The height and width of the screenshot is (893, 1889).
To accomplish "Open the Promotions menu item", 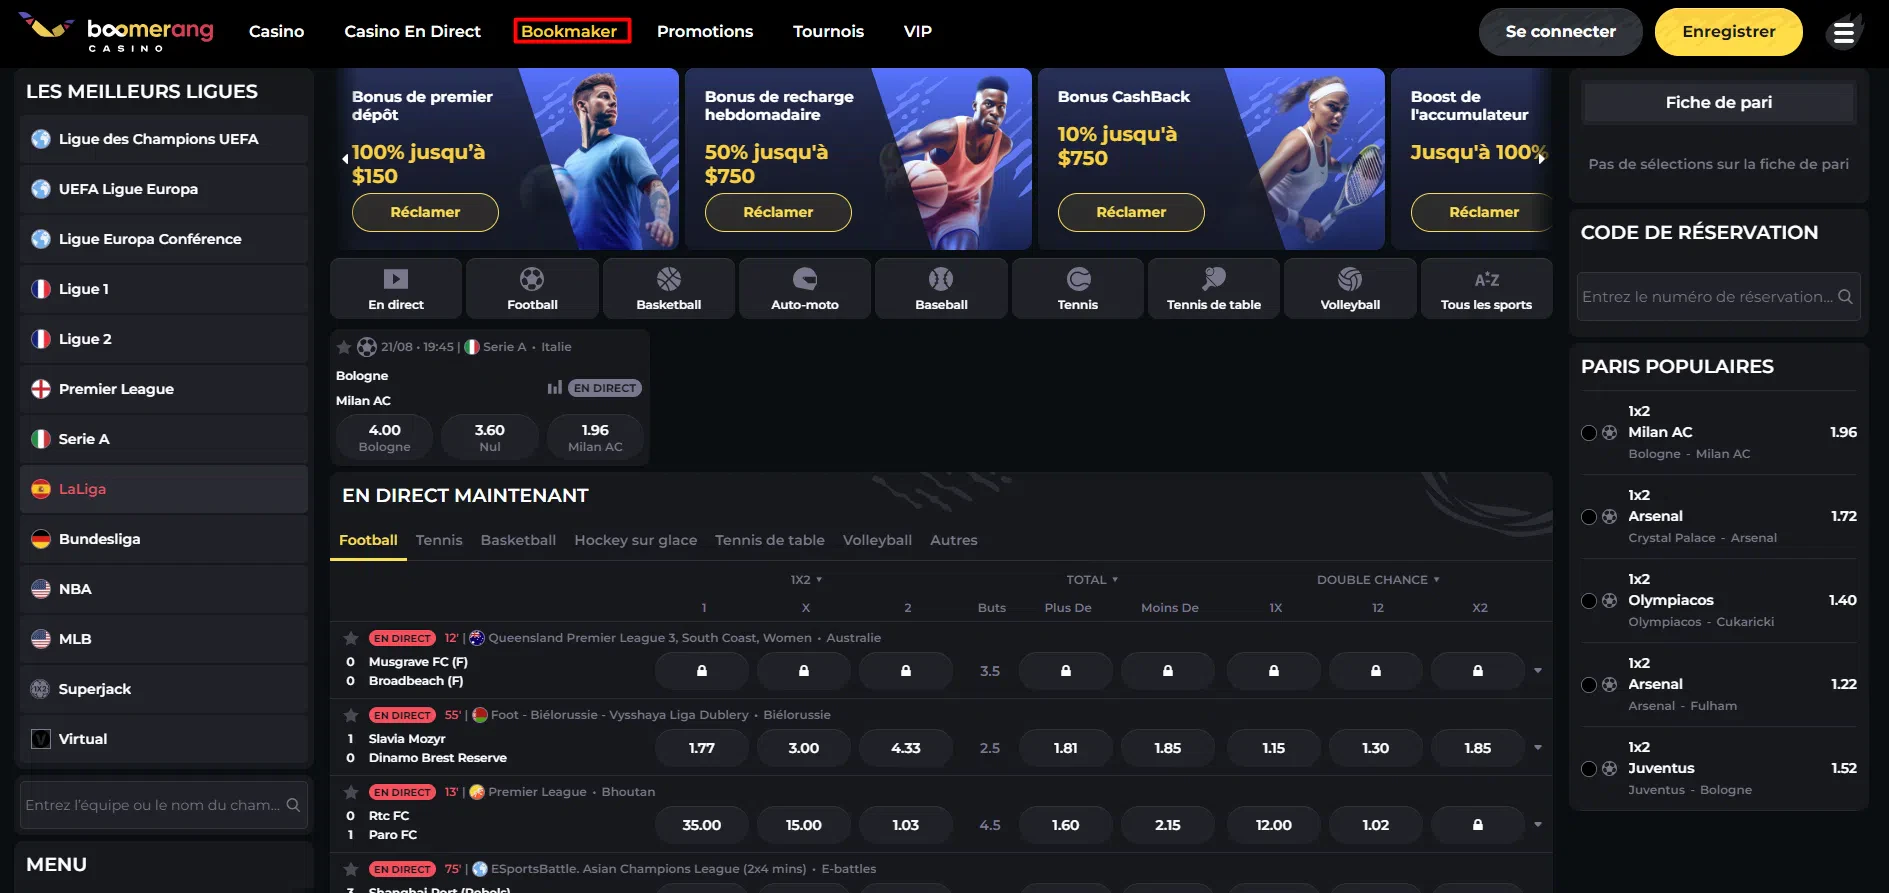I will click(x=705, y=32).
